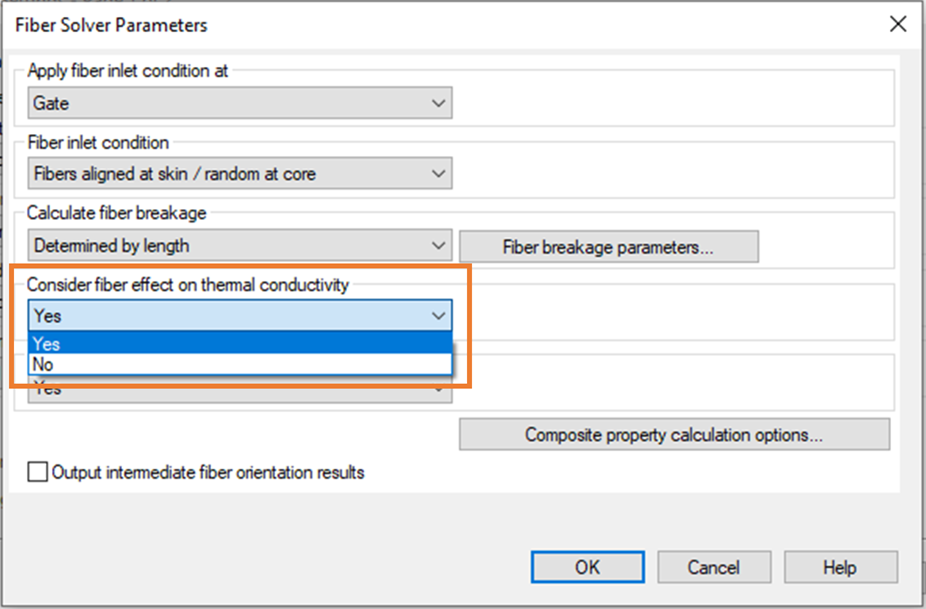Click the partially hidden dropdown below the list
The width and height of the screenshot is (926, 609).
click(240, 390)
